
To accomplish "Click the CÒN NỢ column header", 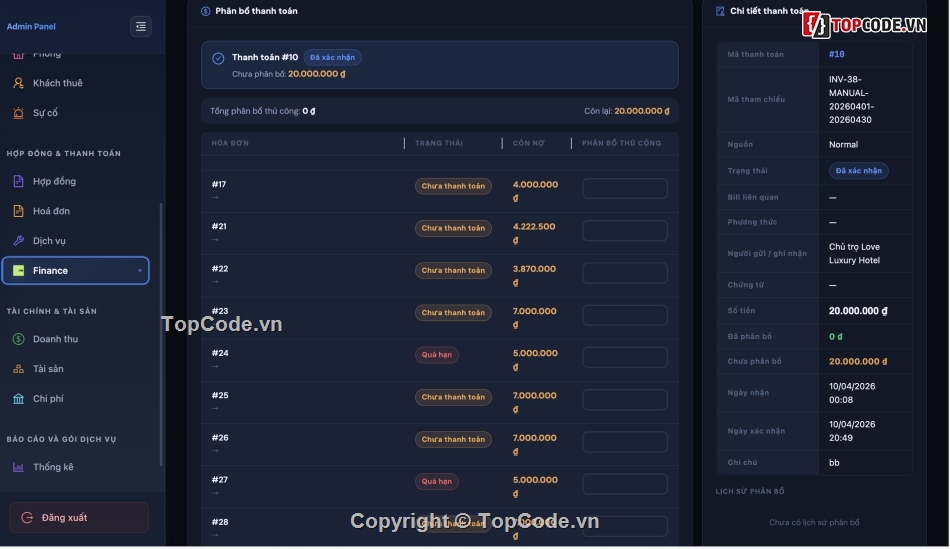I will (528, 144).
